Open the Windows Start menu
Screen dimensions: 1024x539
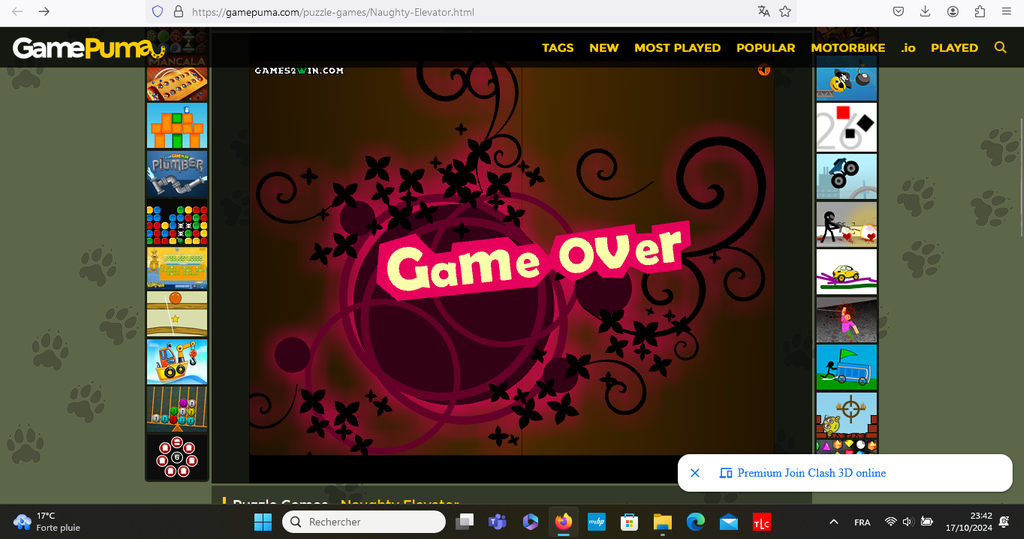[x=263, y=522]
